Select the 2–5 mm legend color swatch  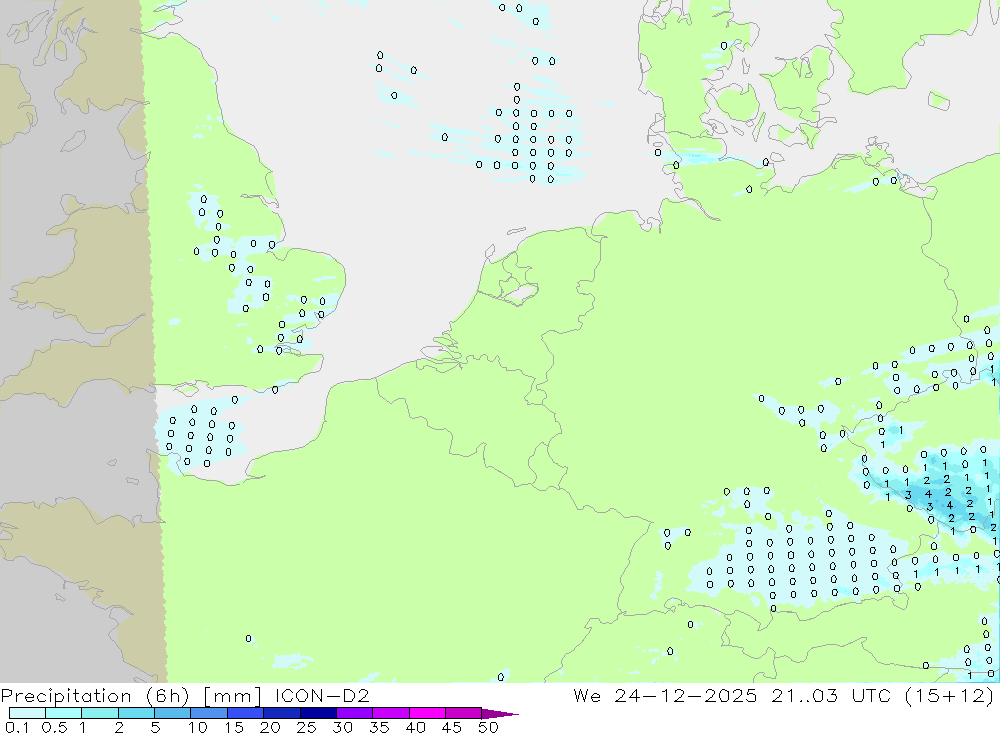[136, 713]
